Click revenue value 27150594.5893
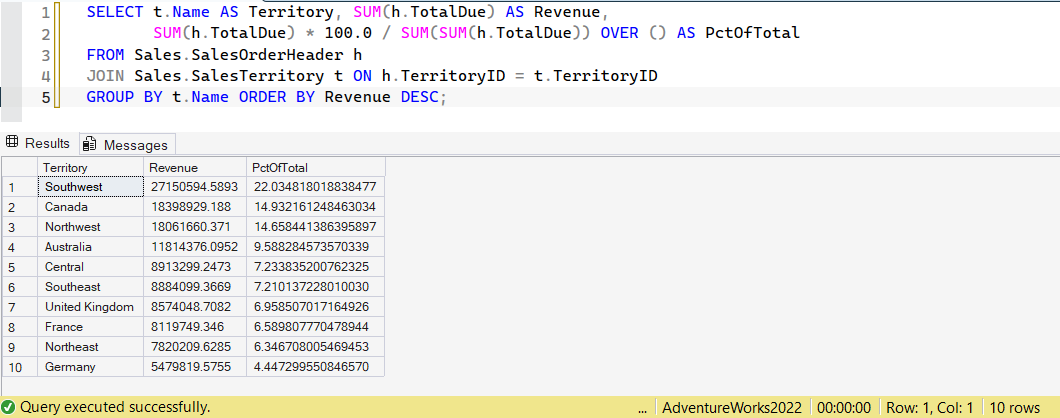1060x418 pixels. (195, 187)
